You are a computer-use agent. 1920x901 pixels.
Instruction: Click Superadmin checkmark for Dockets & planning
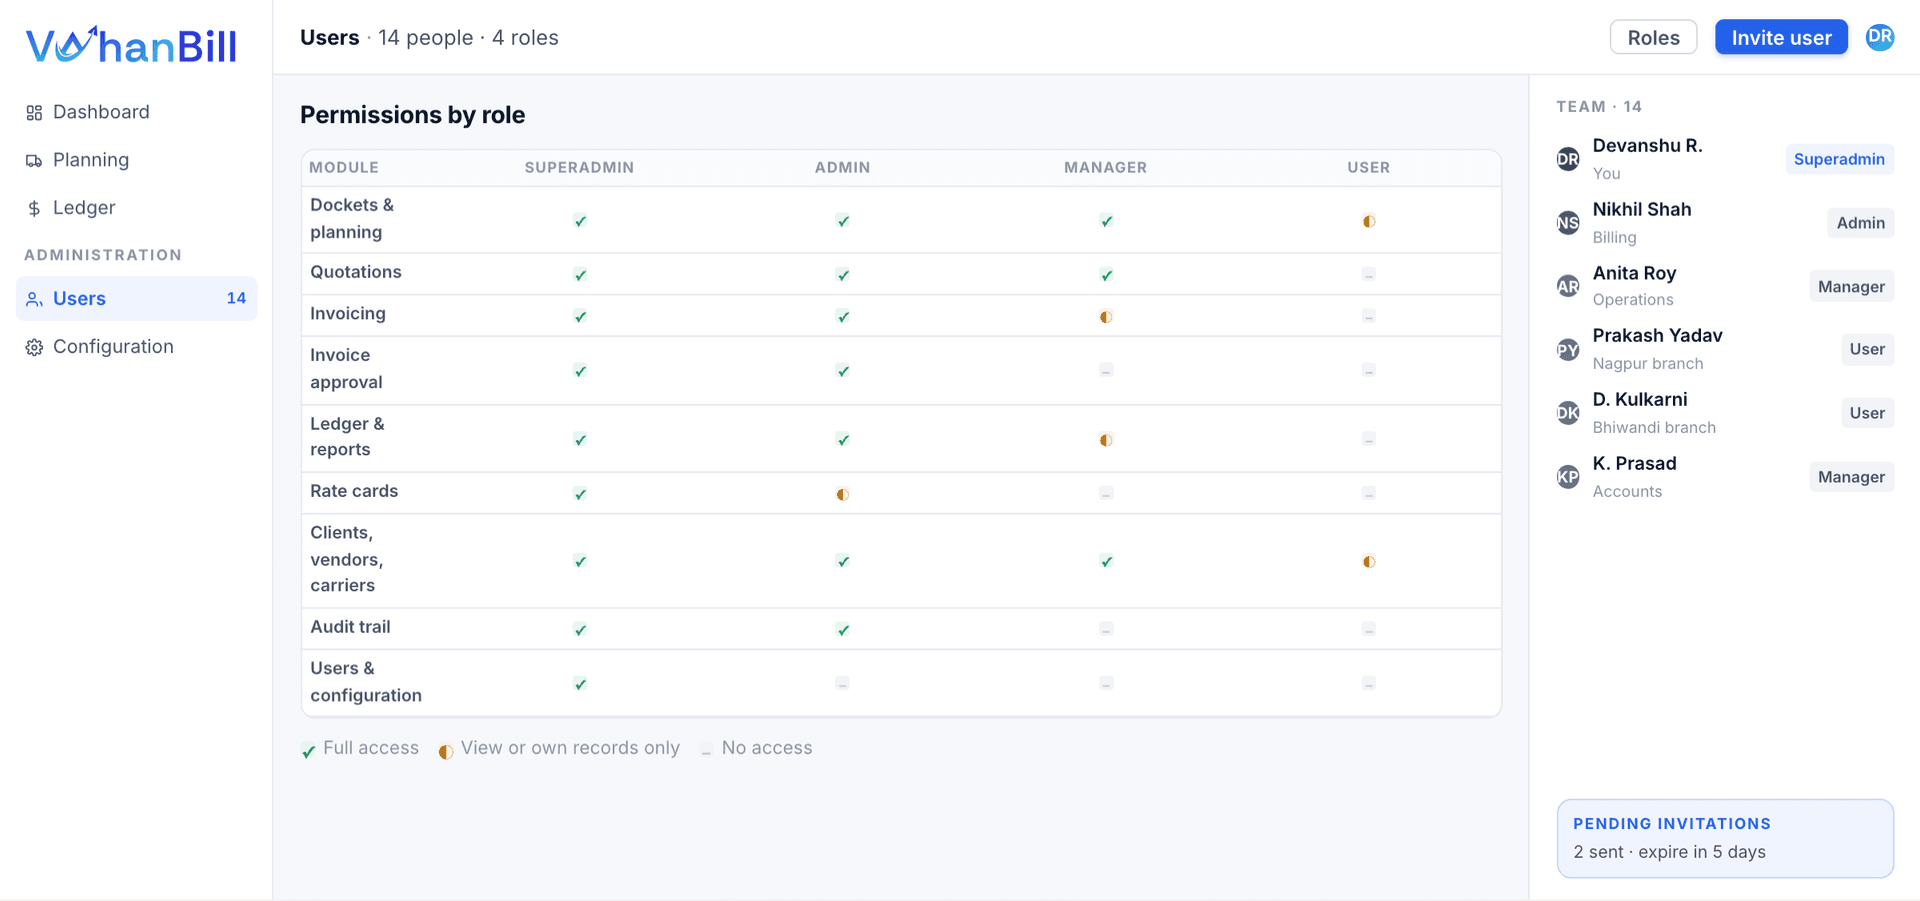[x=580, y=221]
